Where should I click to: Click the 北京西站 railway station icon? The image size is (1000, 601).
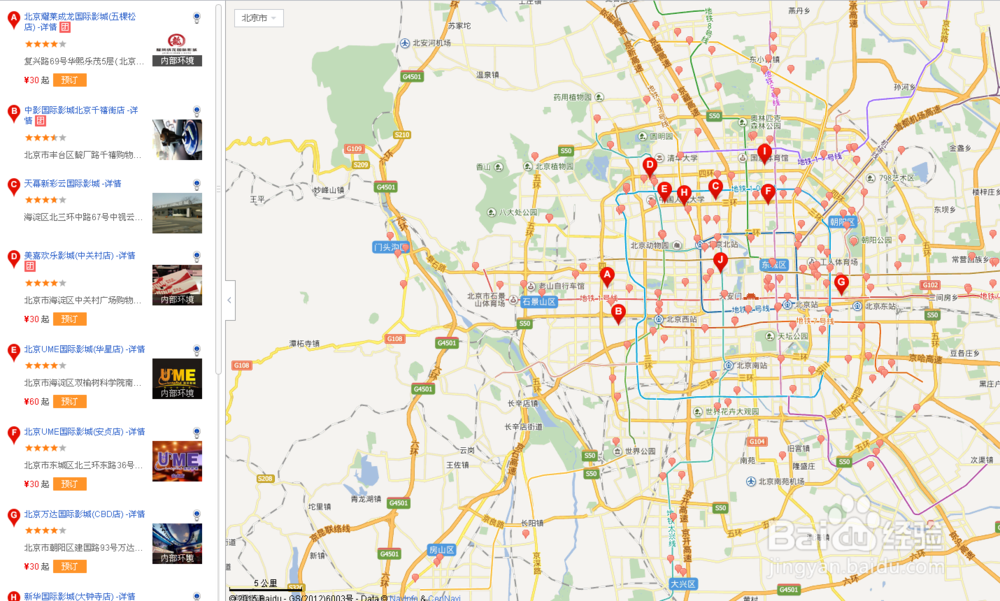659,319
